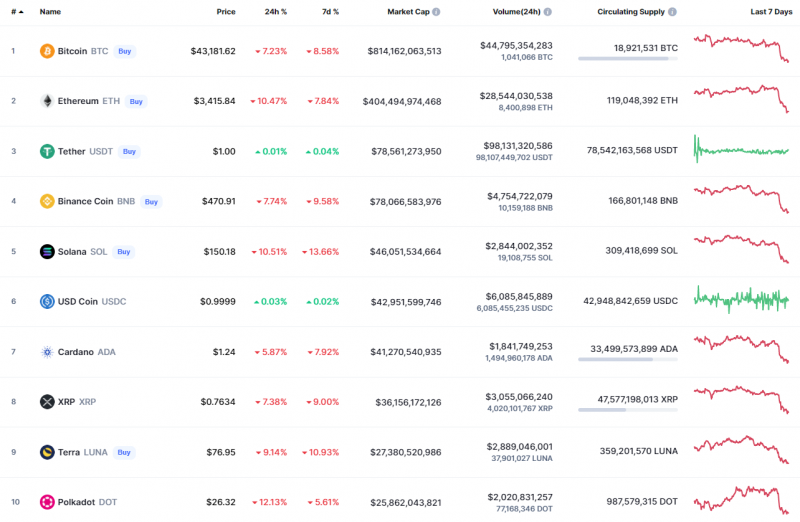Open the Ethereum name link

(78, 101)
